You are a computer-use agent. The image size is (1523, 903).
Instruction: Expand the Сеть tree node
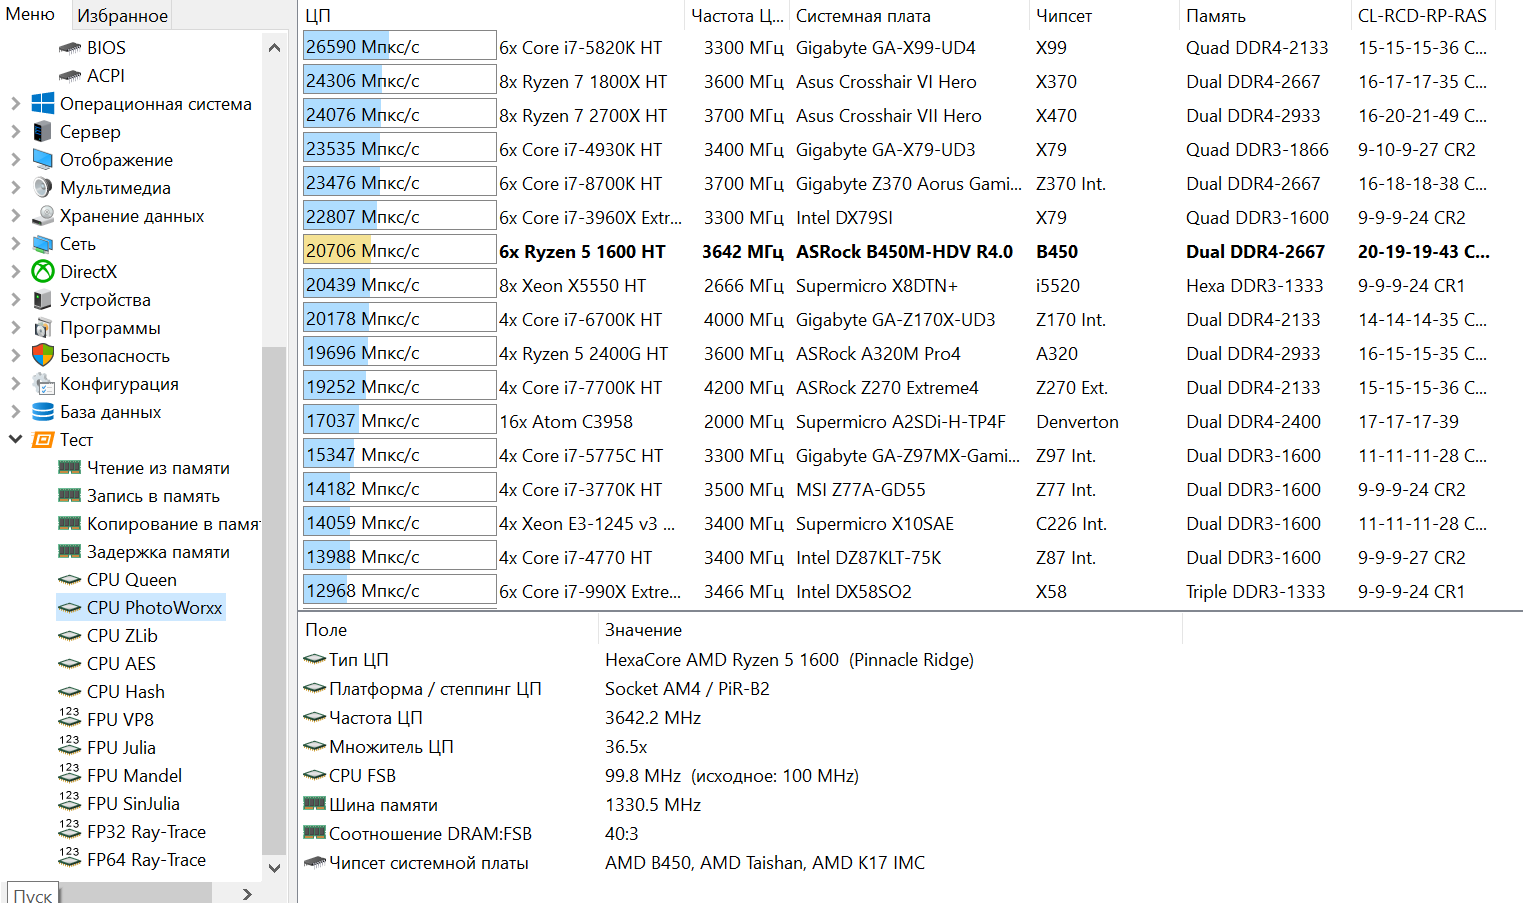pos(15,244)
